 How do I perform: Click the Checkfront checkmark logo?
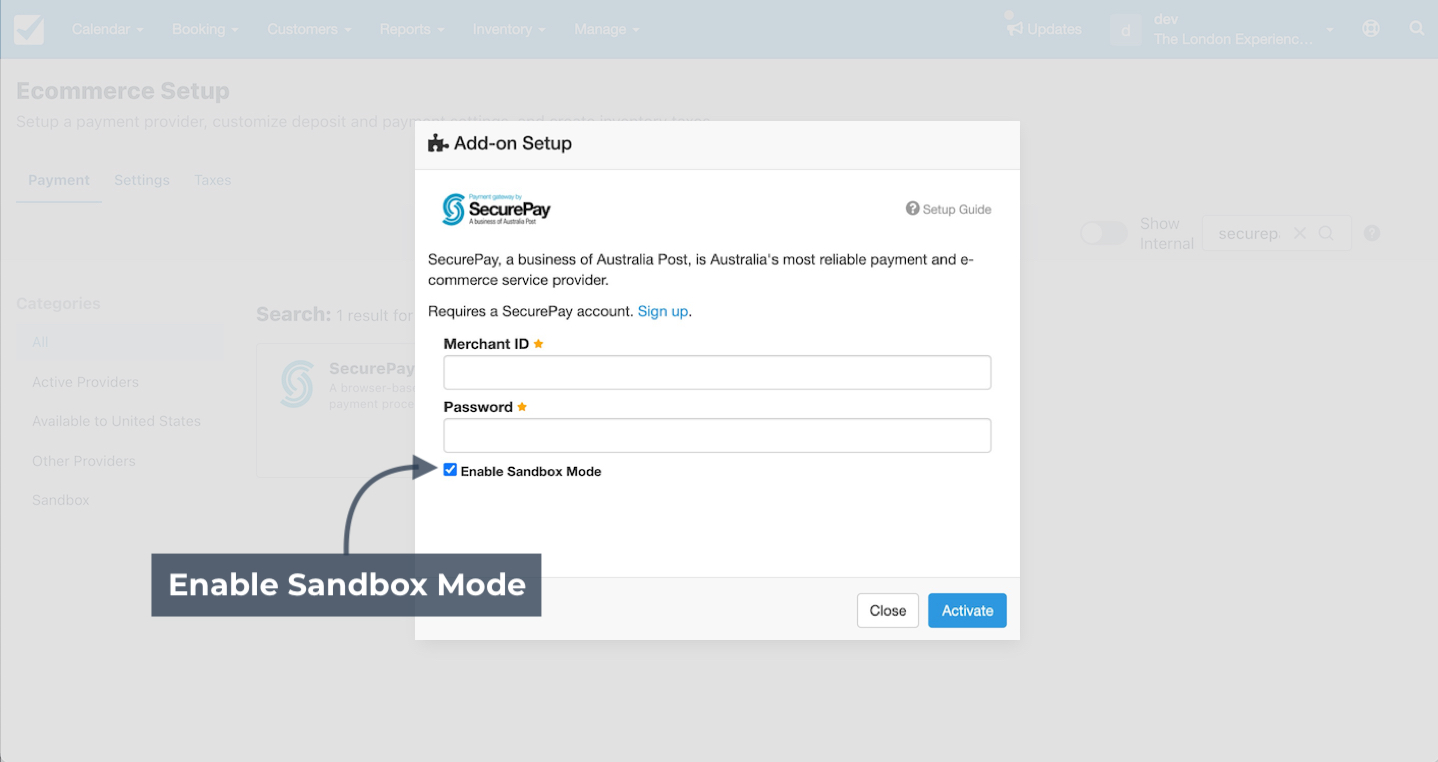coord(29,29)
